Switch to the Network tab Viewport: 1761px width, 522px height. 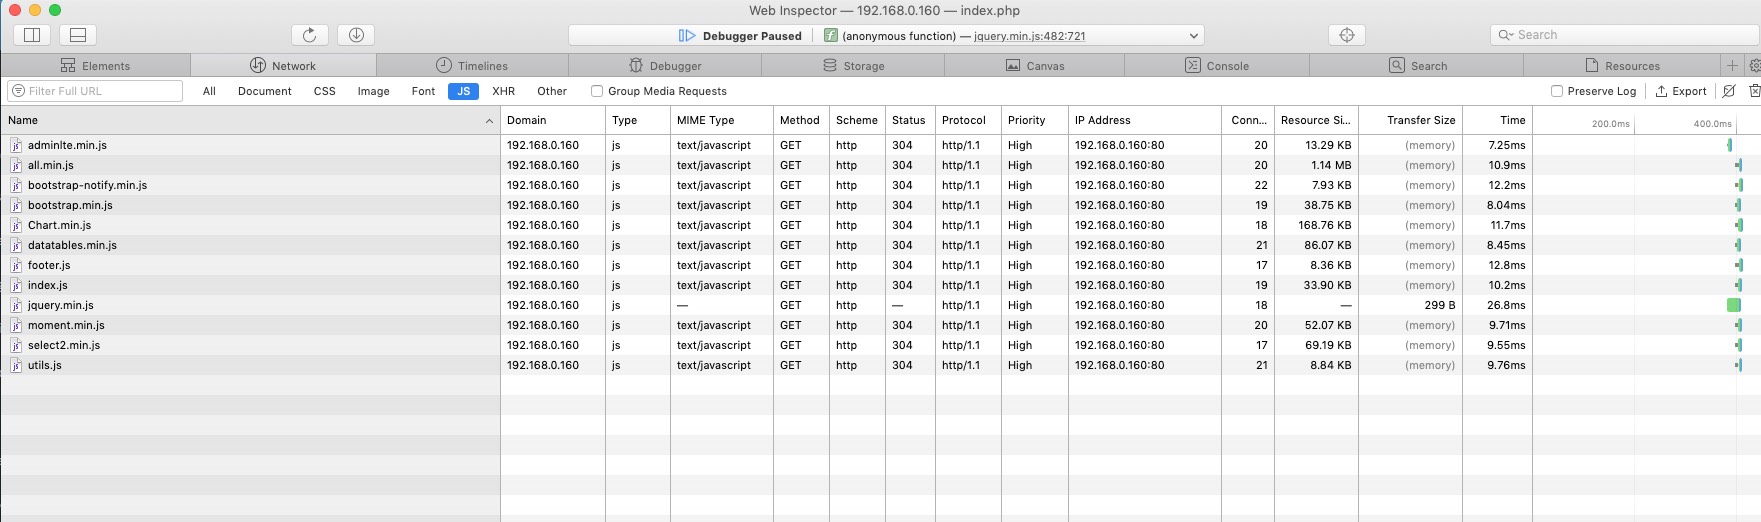[283, 65]
